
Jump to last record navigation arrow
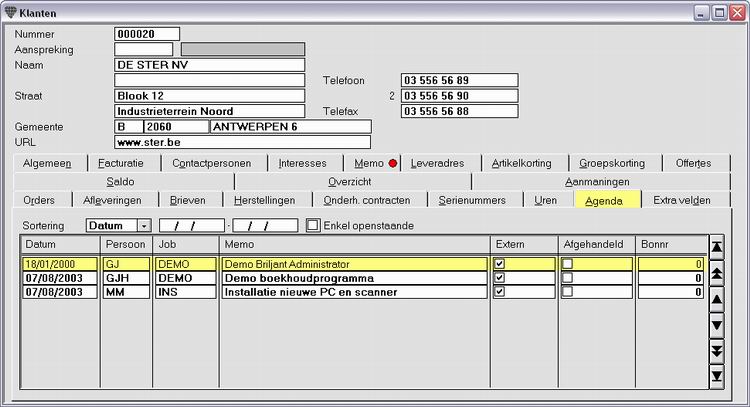[717, 376]
